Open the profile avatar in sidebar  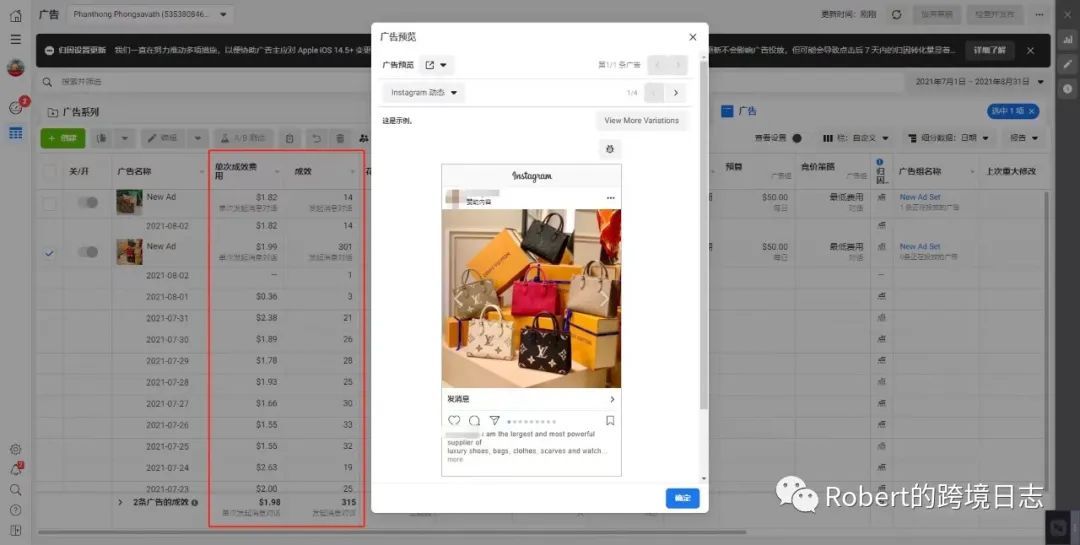(x=15, y=68)
